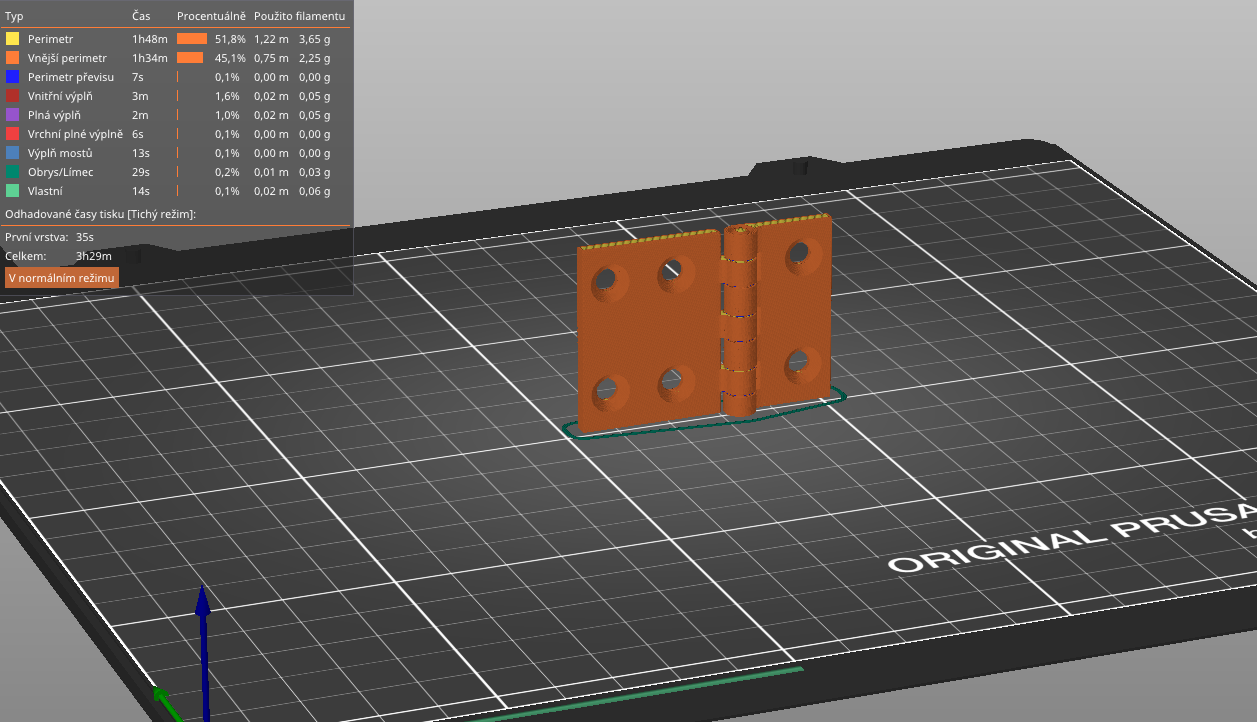Click the yellow Perimetr color swatch
Viewport: 1257px width, 722px height.
click(12, 38)
